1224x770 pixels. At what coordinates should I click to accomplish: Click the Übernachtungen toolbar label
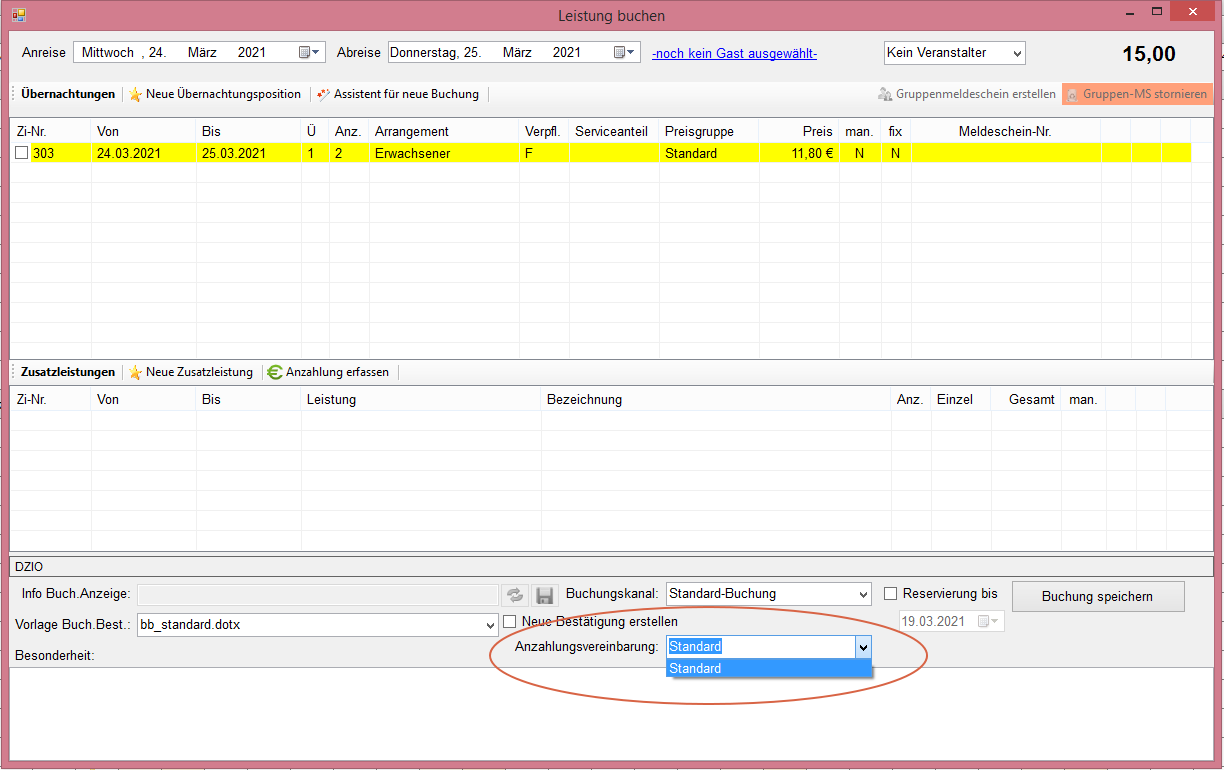67,94
